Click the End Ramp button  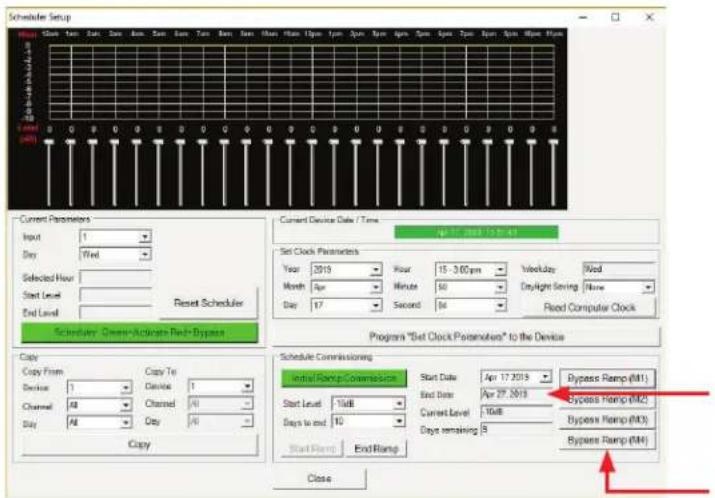376,449
